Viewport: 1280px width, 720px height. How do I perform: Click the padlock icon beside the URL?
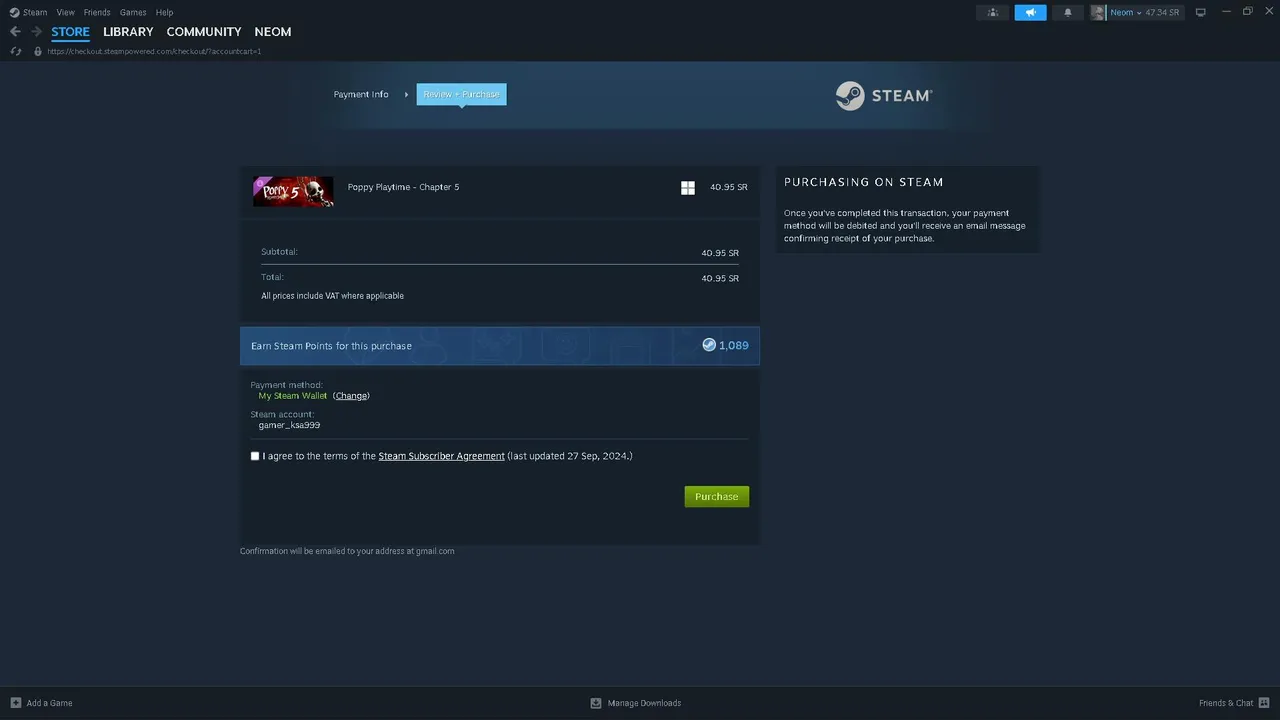pyautogui.click(x=38, y=51)
